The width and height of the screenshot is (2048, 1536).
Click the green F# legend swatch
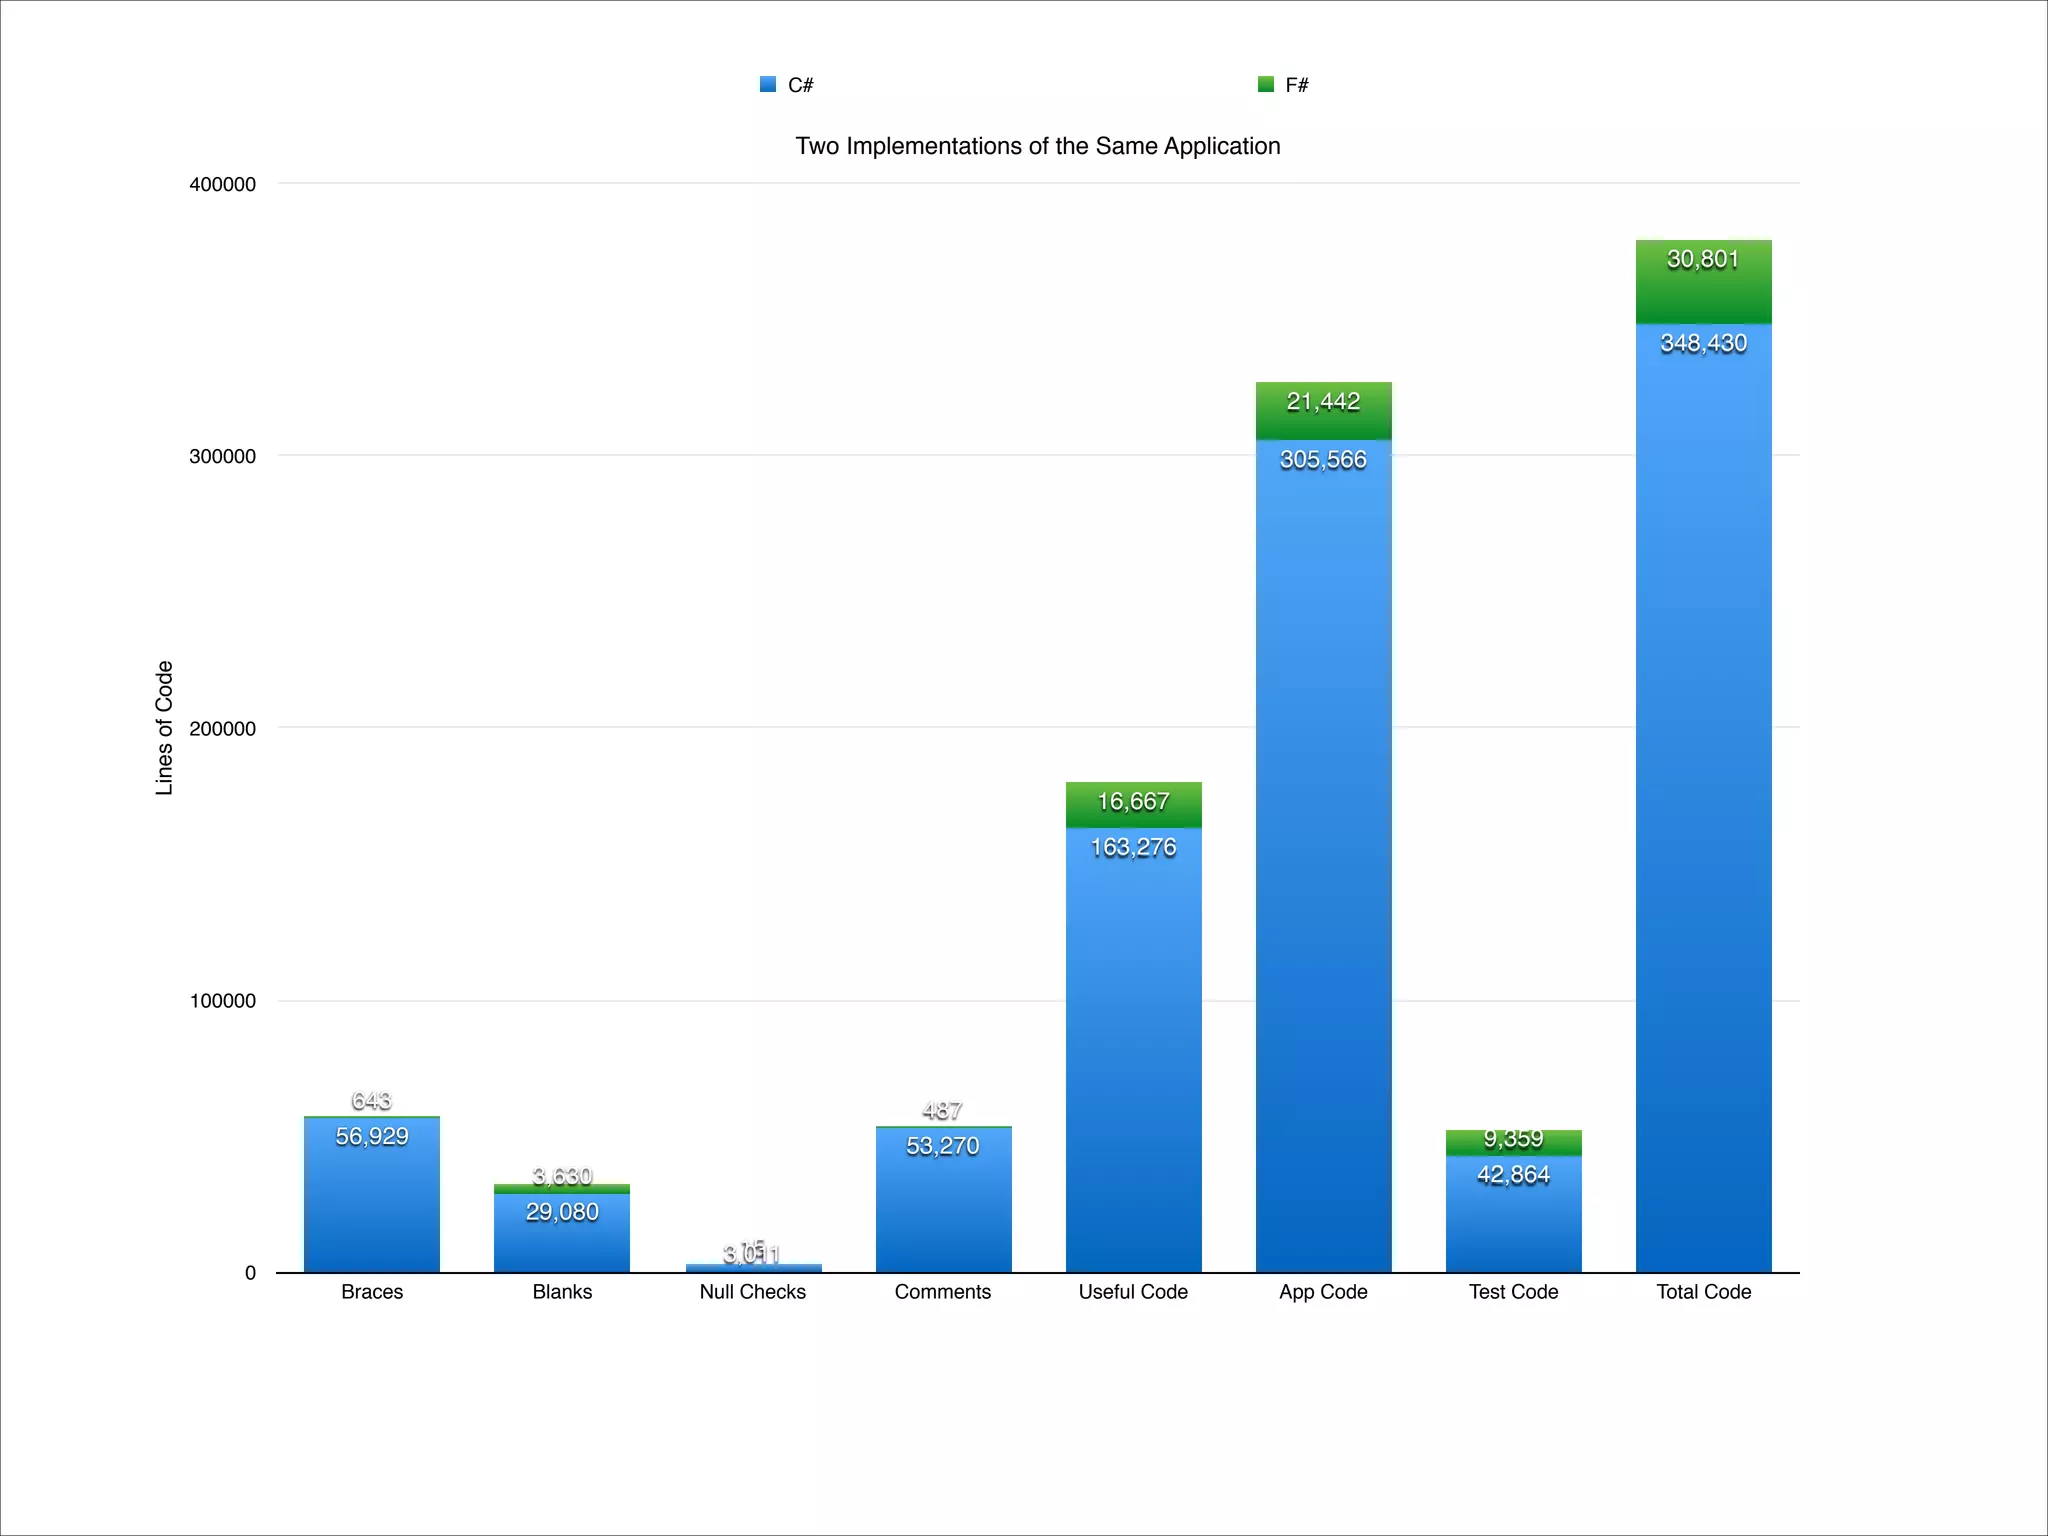coord(1266,84)
